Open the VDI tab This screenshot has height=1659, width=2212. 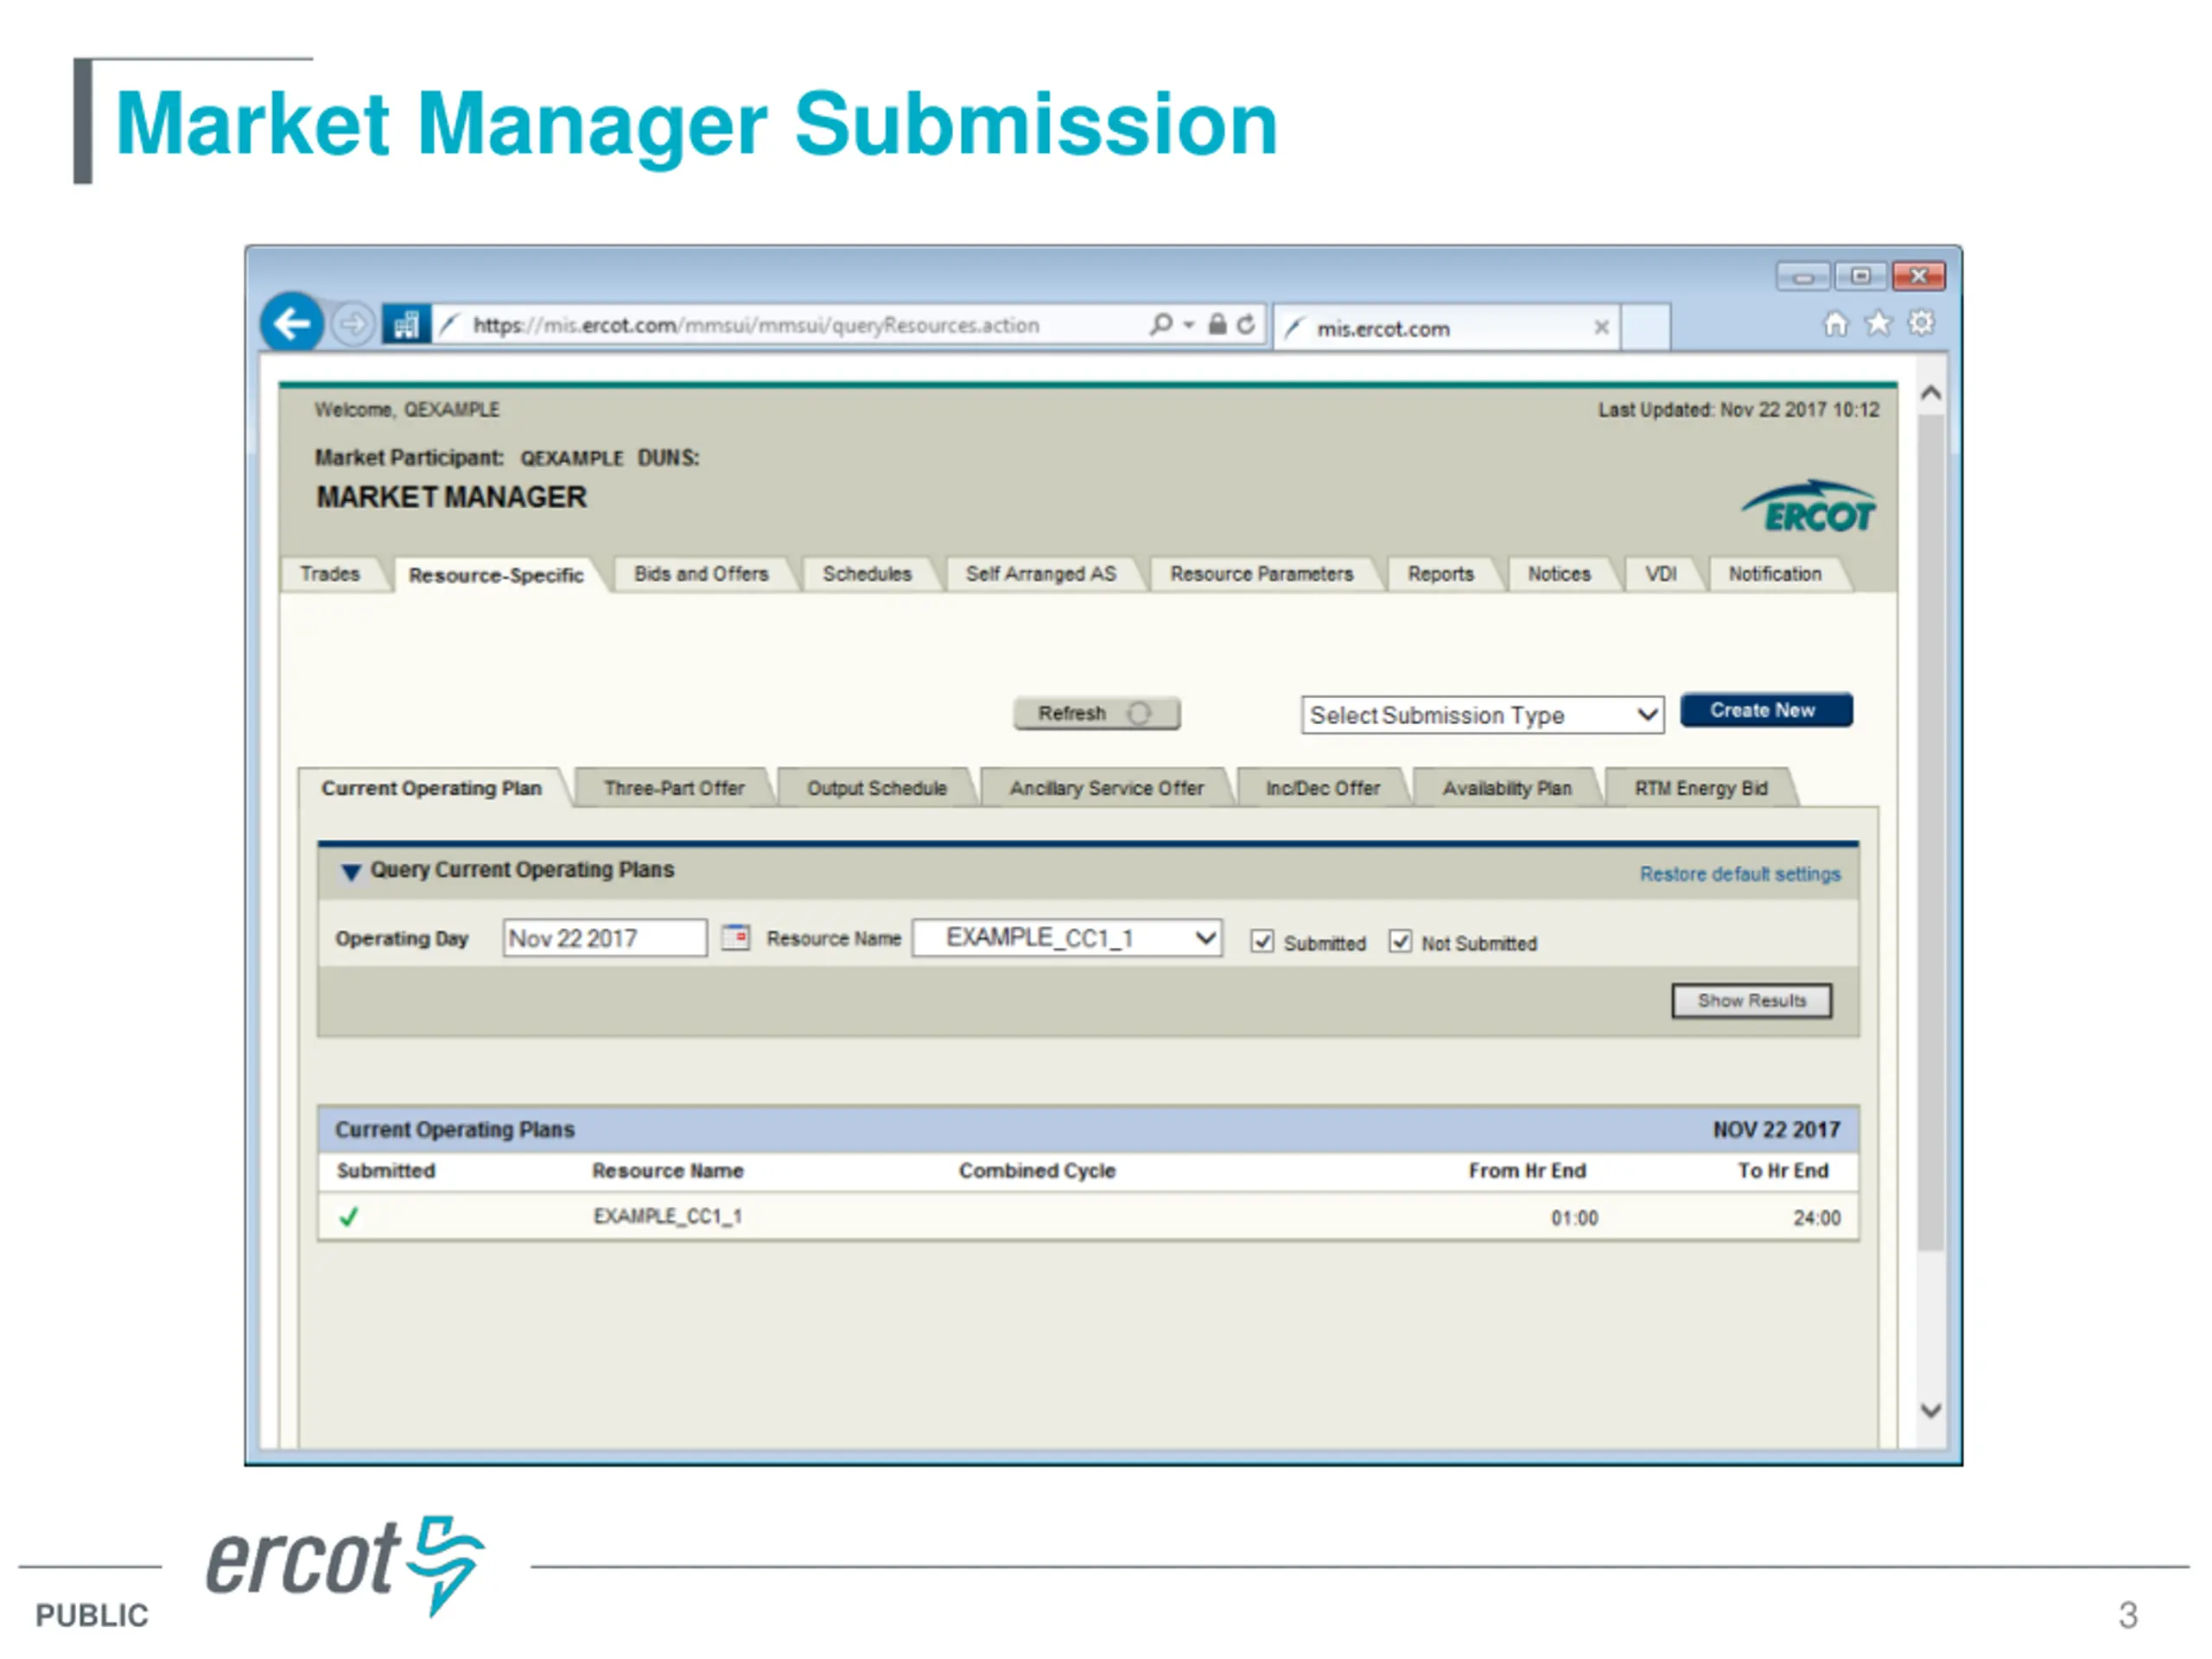click(x=1661, y=574)
